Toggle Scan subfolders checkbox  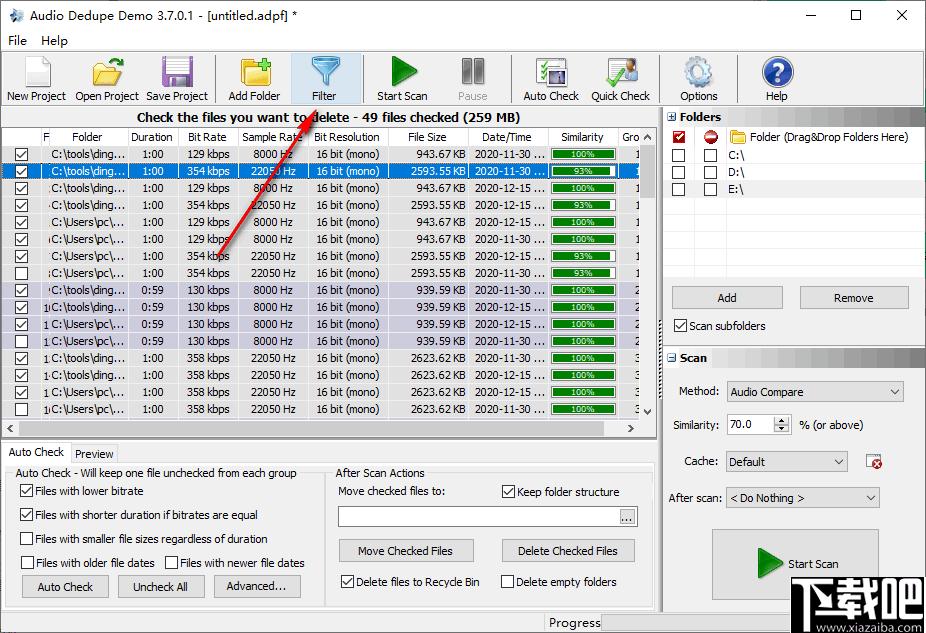pyautogui.click(x=680, y=326)
